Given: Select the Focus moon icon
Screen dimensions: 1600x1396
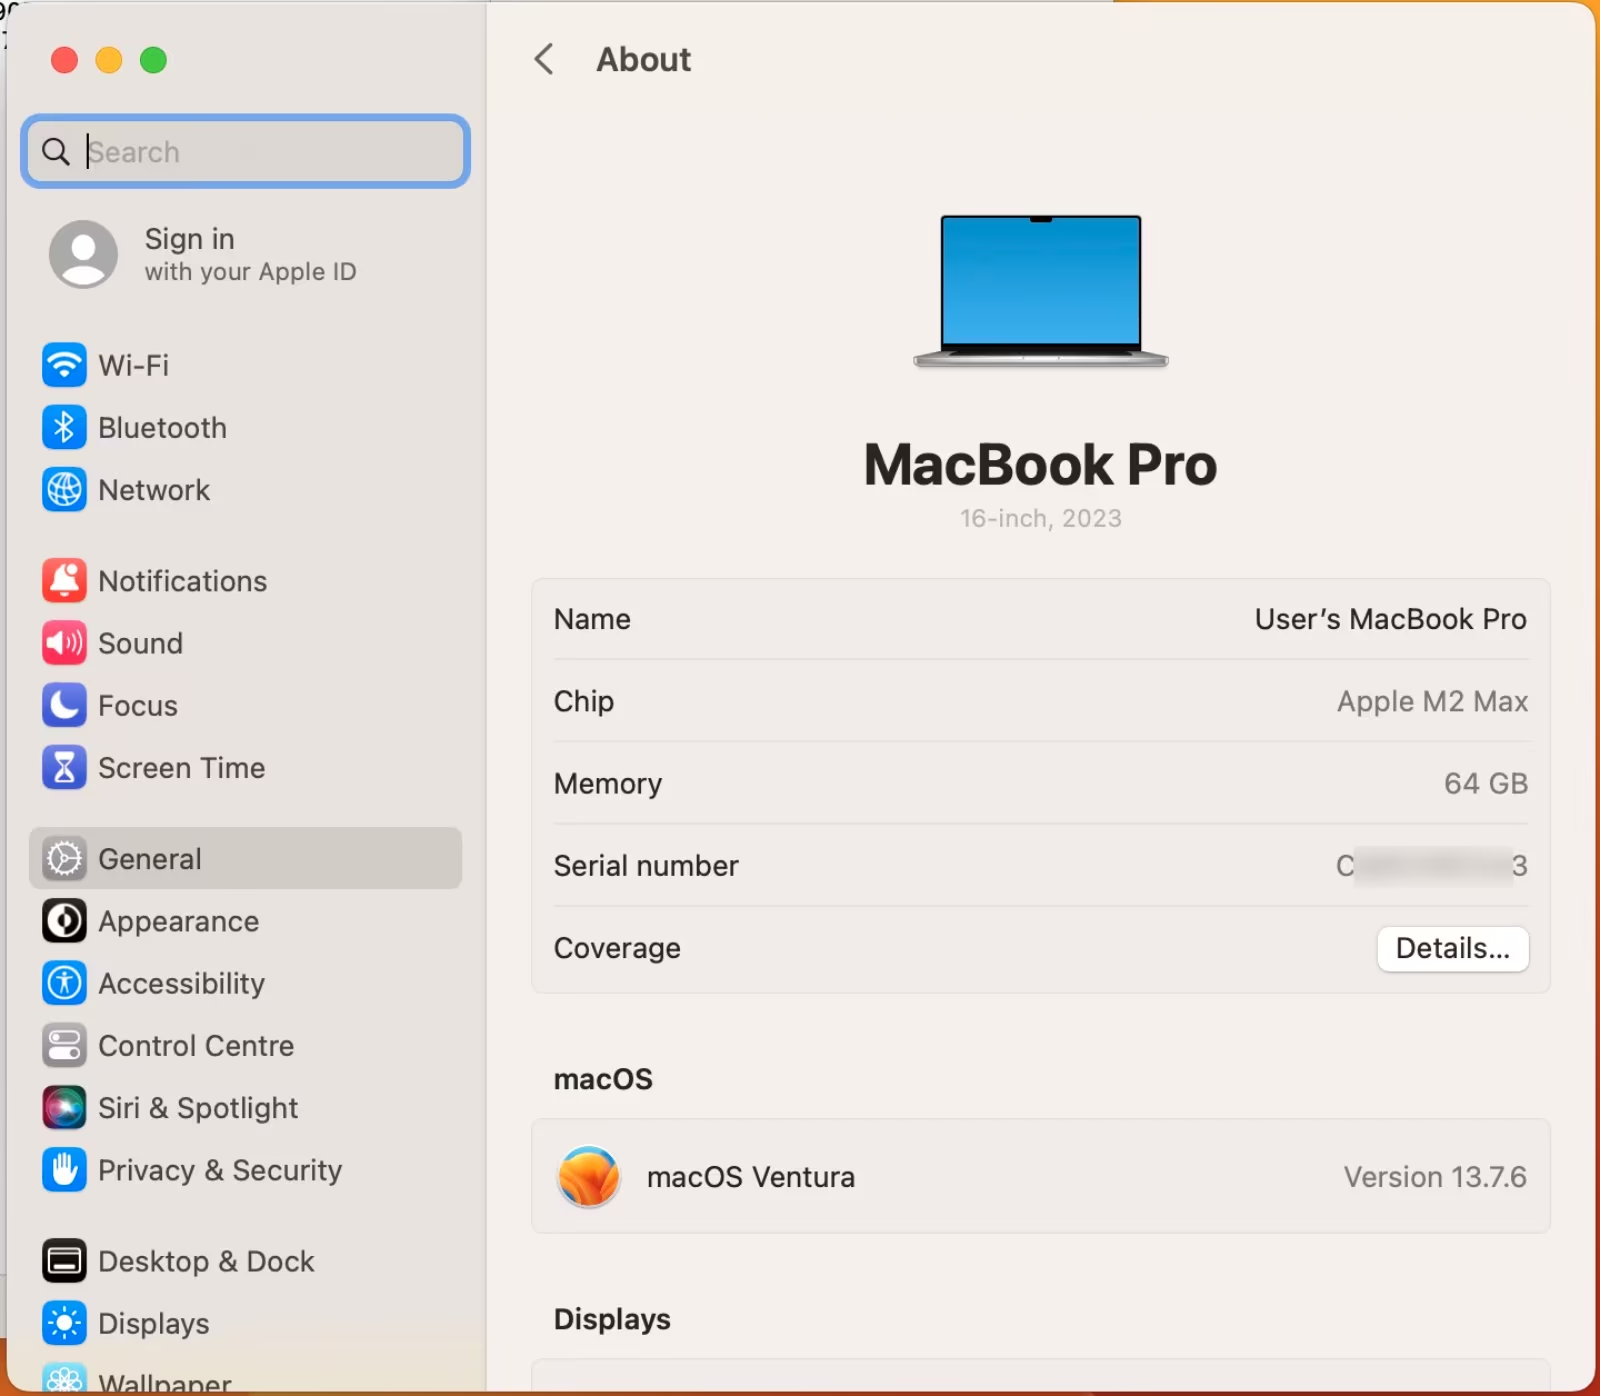Looking at the screenshot, I should 64,705.
